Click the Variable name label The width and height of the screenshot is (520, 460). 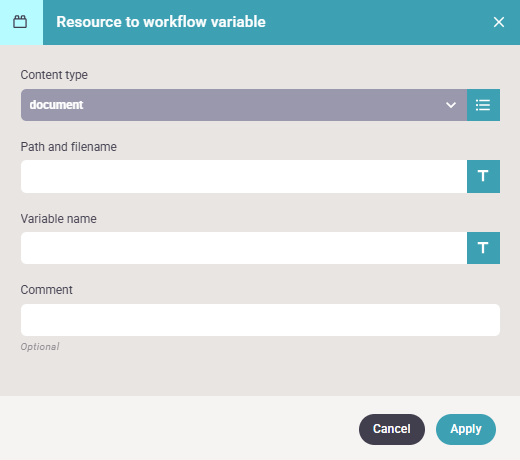point(58,219)
